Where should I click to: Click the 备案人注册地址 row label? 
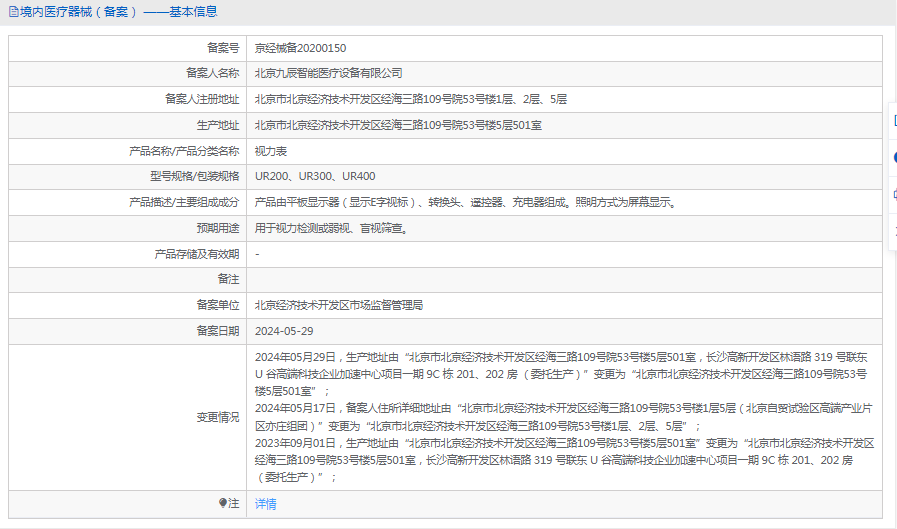click(202, 99)
